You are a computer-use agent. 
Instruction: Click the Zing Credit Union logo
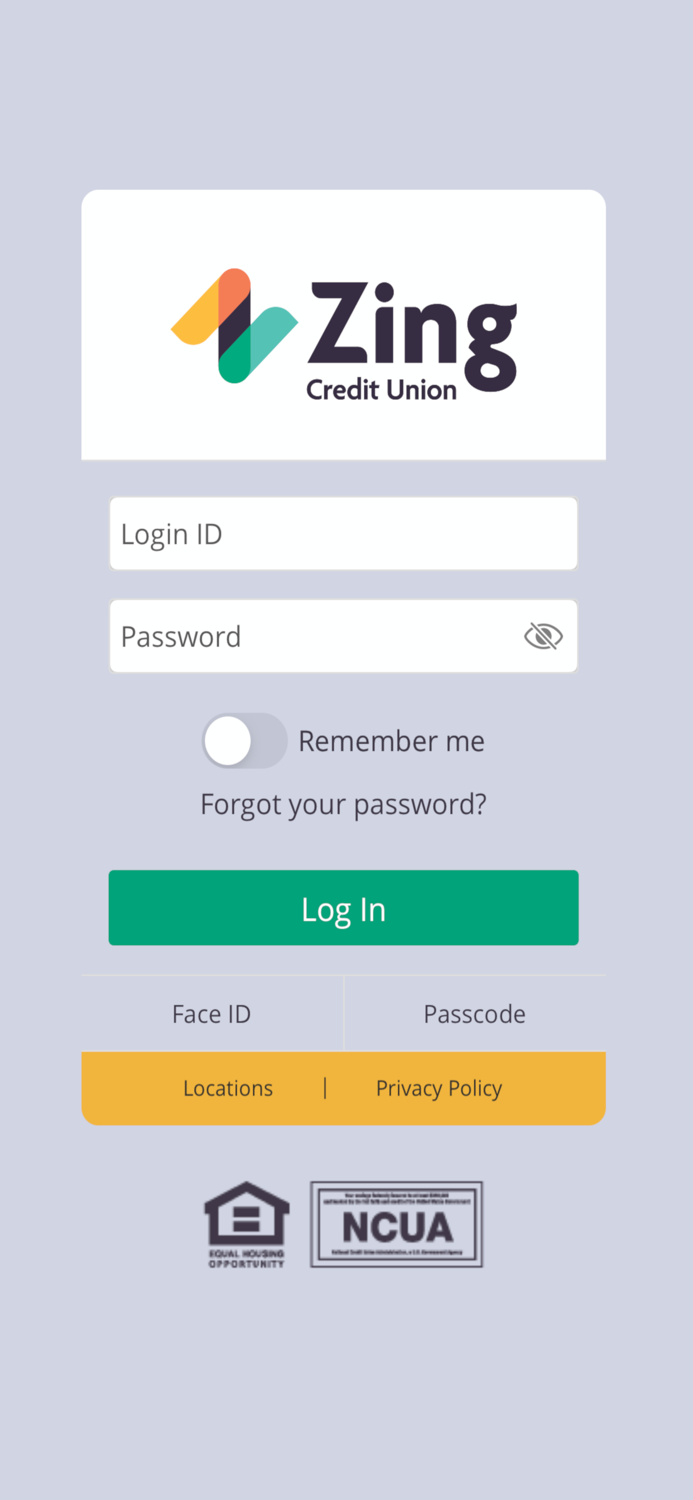coord(343,325)
